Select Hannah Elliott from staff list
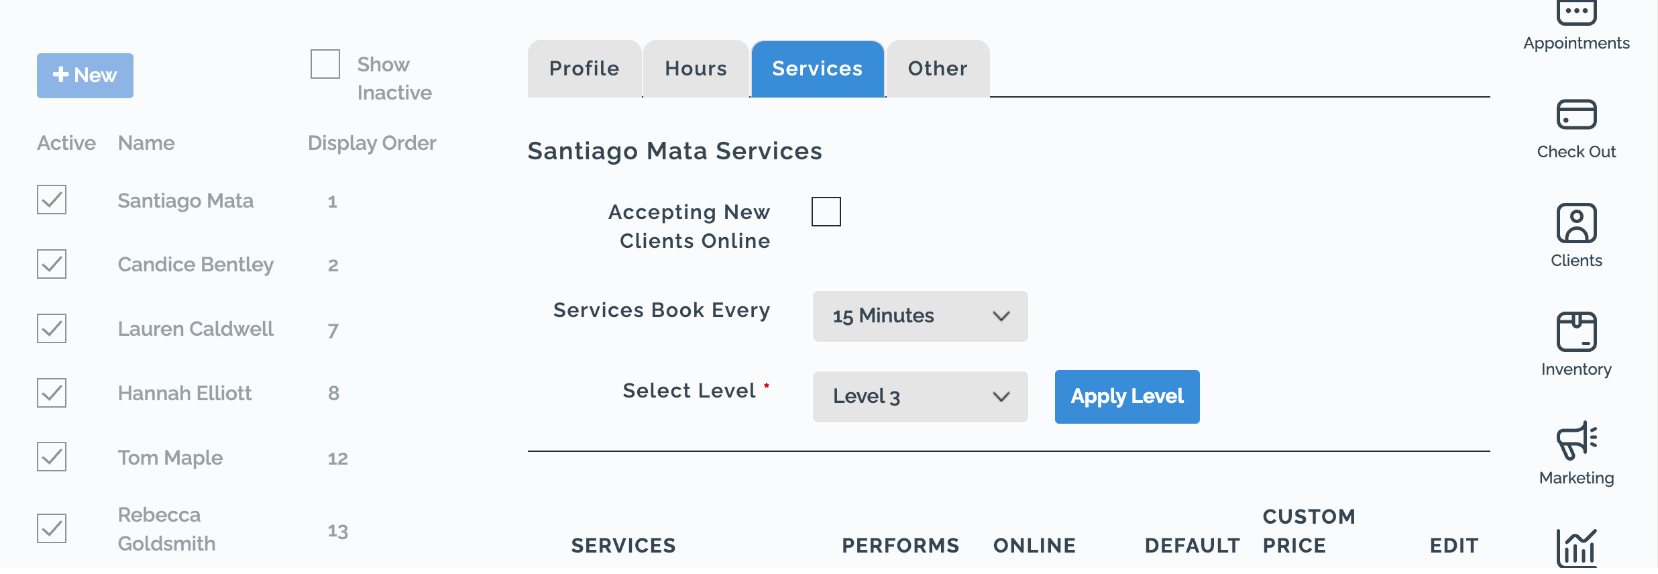Viewport: 1658px width, 574px height. pyautogui.click(x=185, y=393)
